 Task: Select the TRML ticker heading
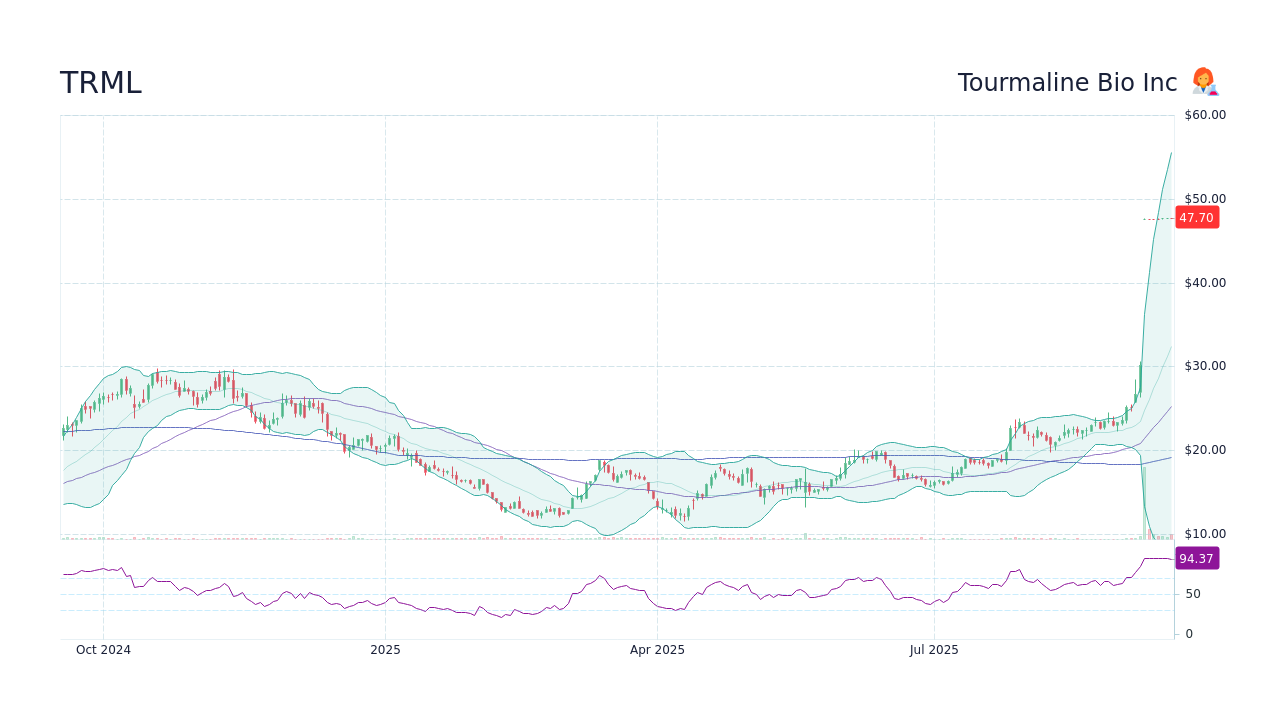click(x=100, y=83)
